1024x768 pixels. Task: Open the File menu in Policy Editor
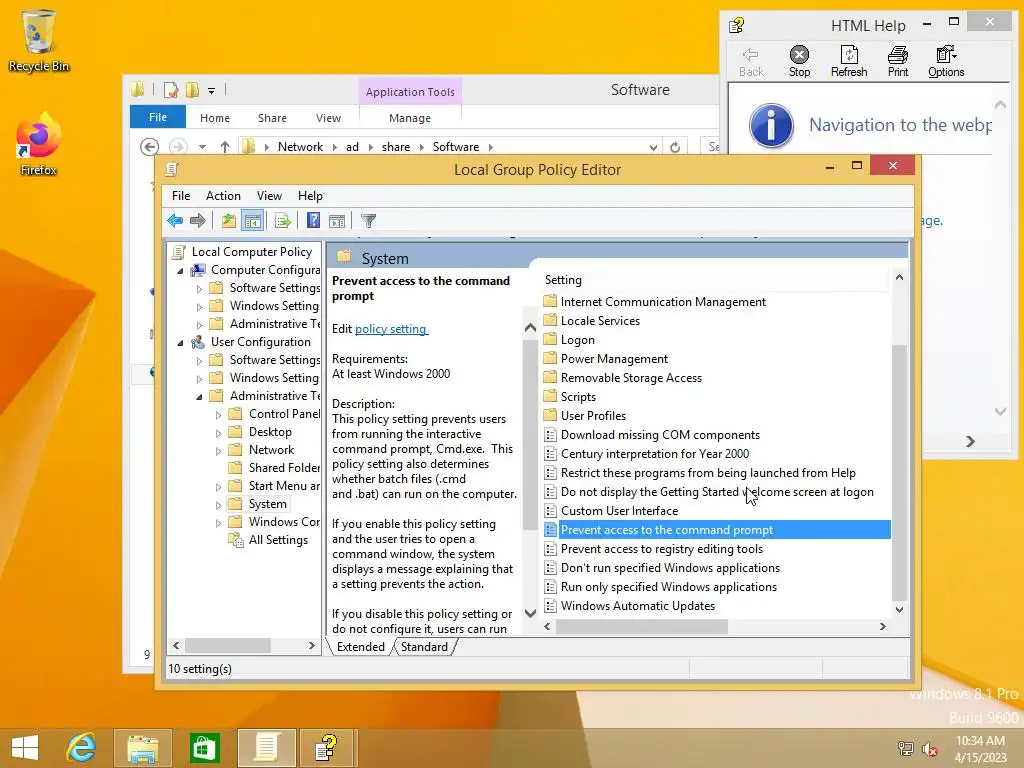click(x=181, y=196)
